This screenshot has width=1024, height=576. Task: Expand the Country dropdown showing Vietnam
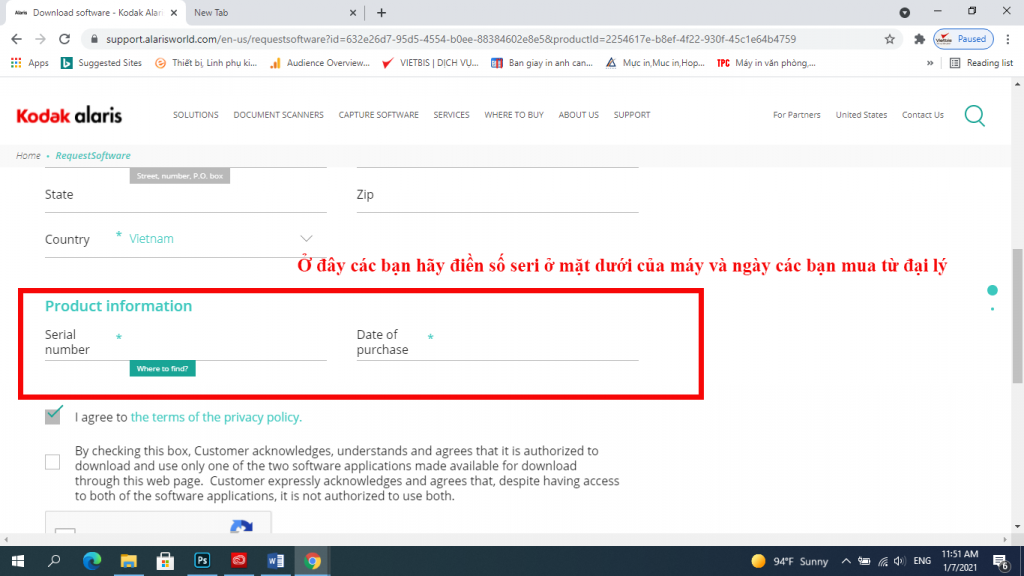tap(306, 239)
